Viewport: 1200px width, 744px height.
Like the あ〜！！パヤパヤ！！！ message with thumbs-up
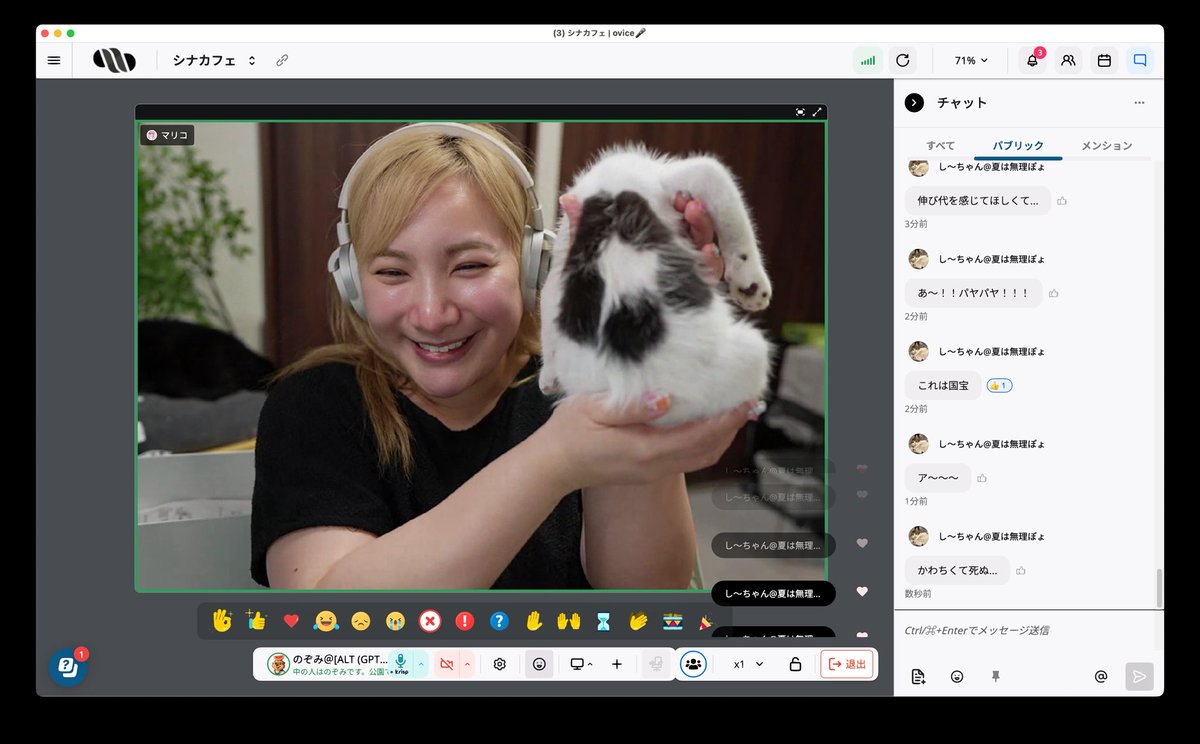tap(1054, 293)
